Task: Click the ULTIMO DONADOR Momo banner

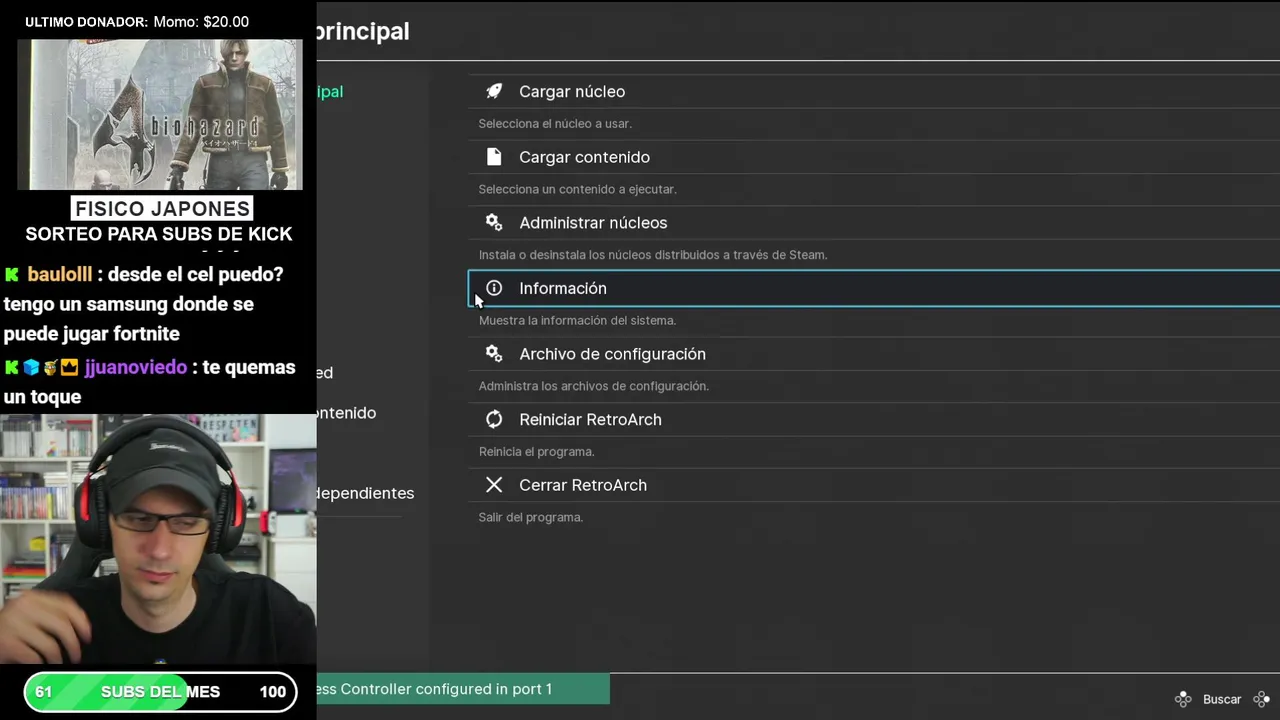Action: tap(137, 22)
